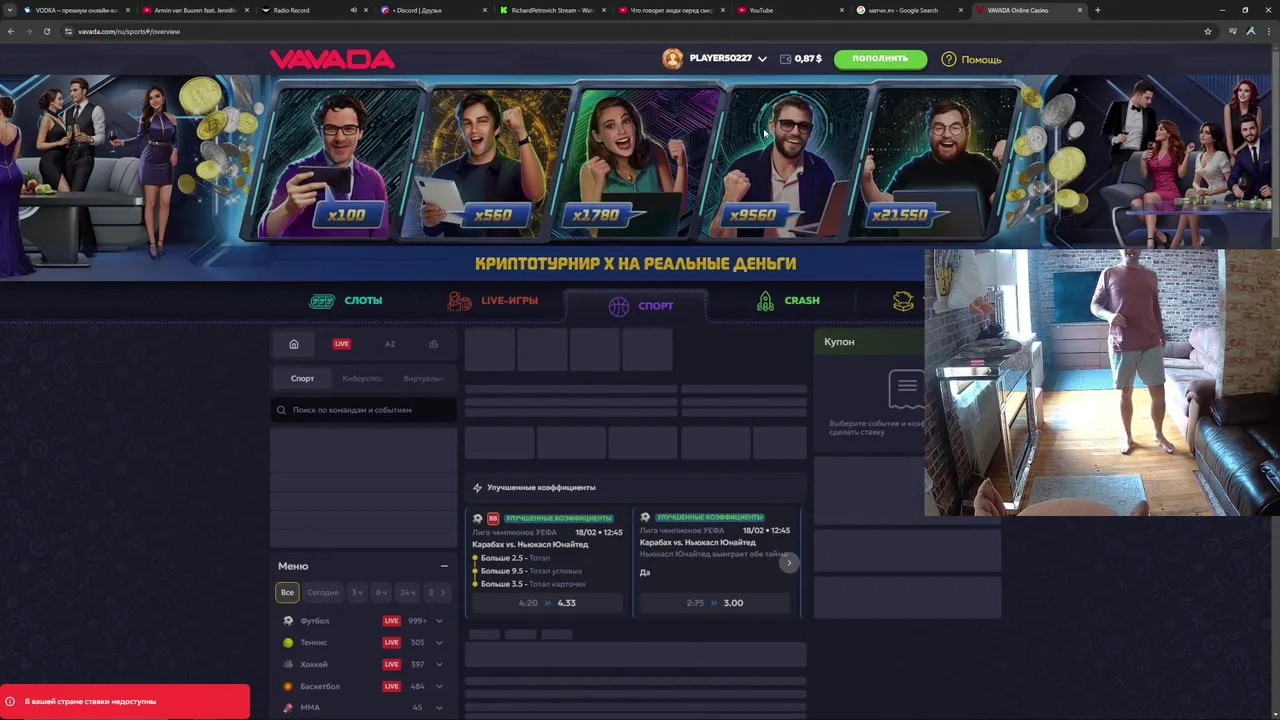Click the hockey puck icon in menu
1280x720 pixels.
pos(288,664)
